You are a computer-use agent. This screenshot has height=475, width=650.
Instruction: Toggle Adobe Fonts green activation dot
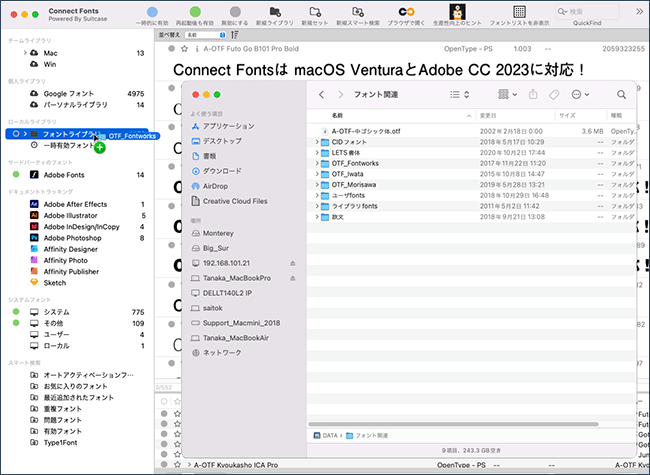coord(16,174)
